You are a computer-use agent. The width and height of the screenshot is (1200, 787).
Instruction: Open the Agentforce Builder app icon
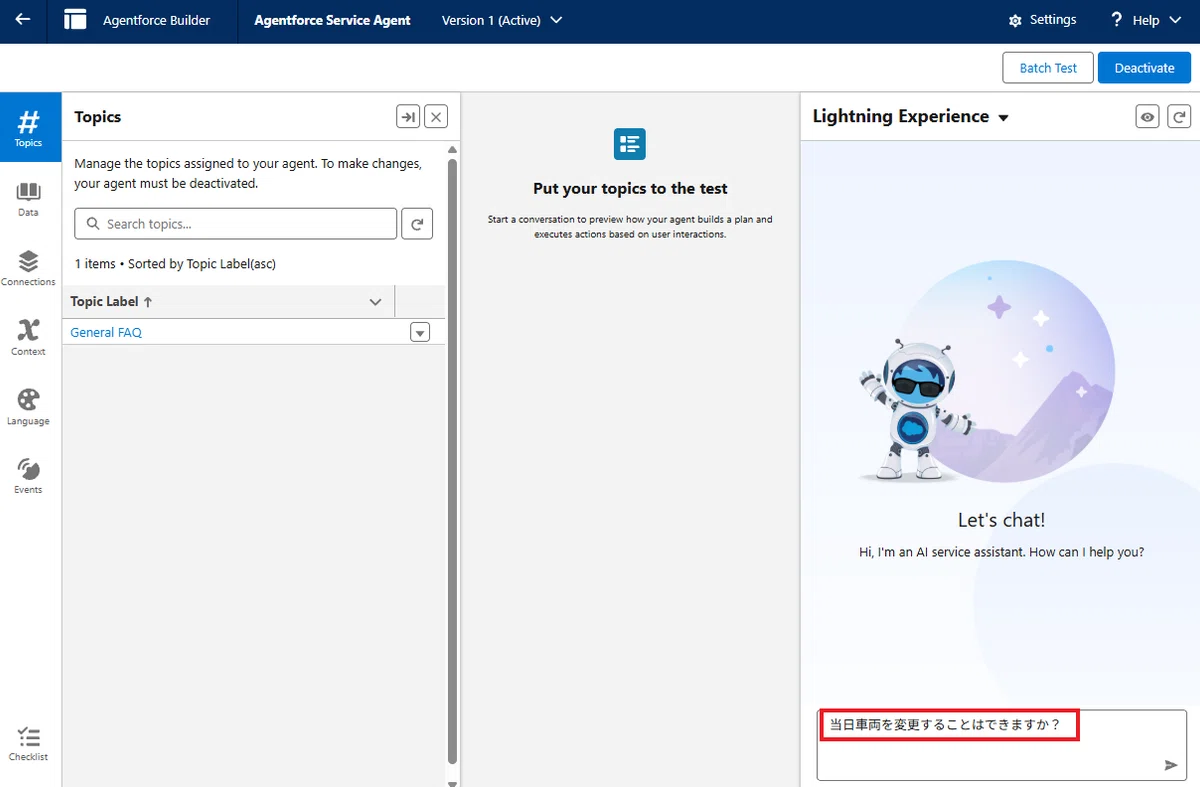point(75,20)
